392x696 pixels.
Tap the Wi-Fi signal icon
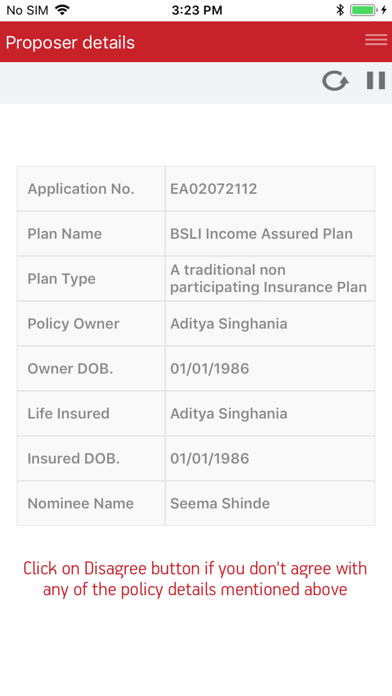pos(63,10)
